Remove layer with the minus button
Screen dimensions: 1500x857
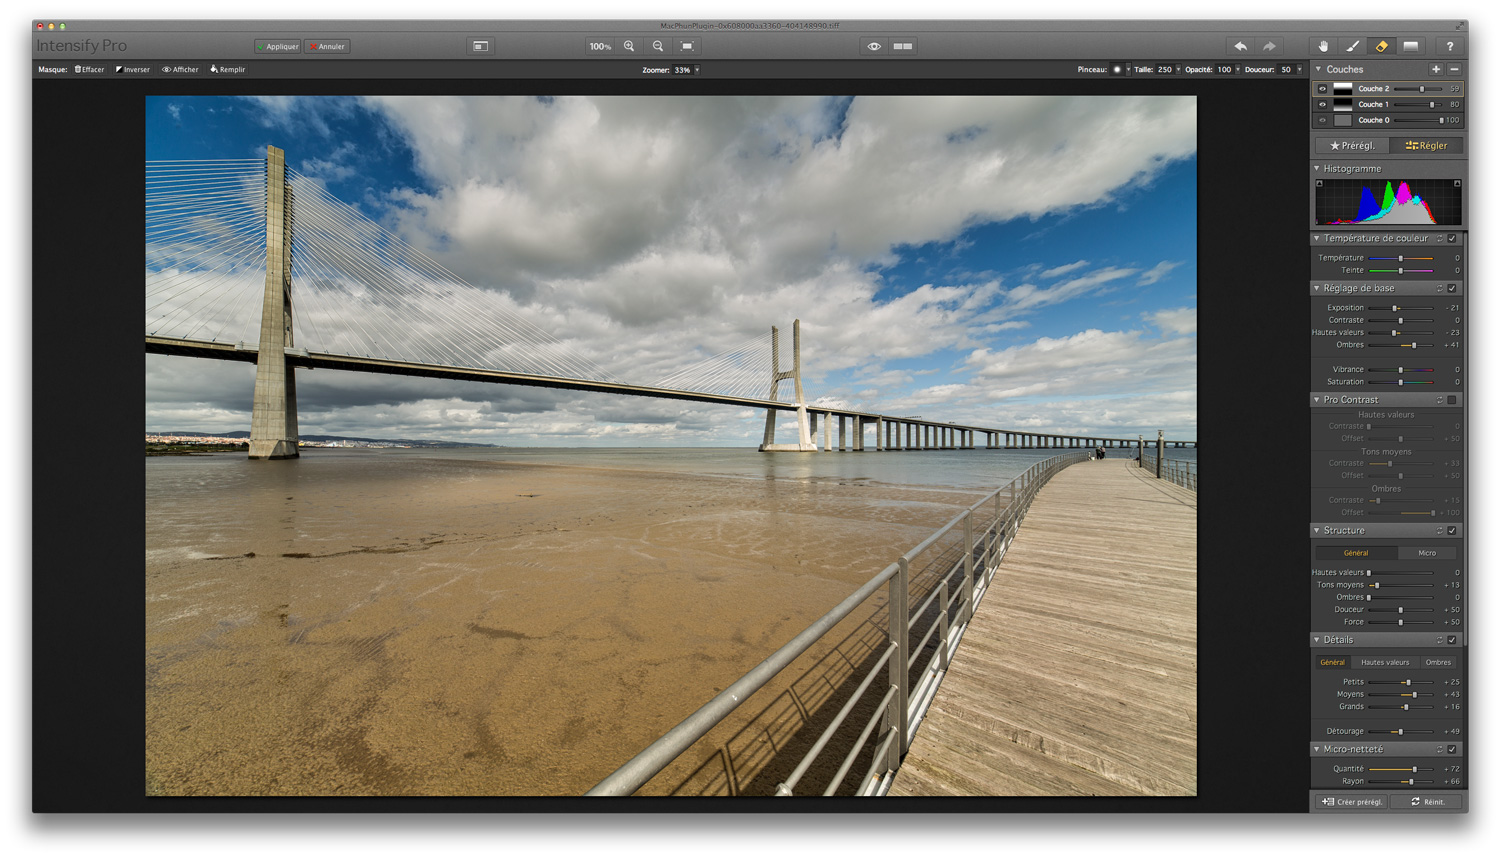[x=1454, y=69]
